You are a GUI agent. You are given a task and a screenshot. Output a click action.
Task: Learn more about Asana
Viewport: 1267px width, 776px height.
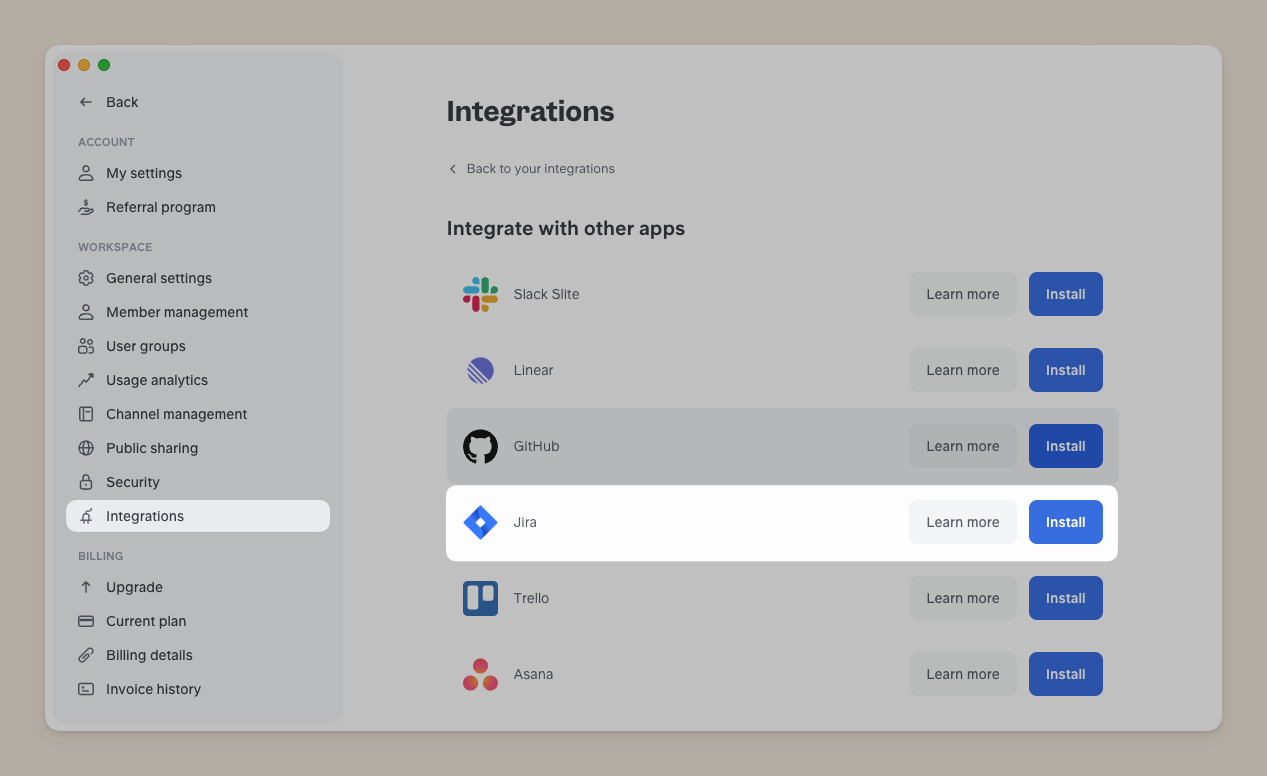point(962,674)
